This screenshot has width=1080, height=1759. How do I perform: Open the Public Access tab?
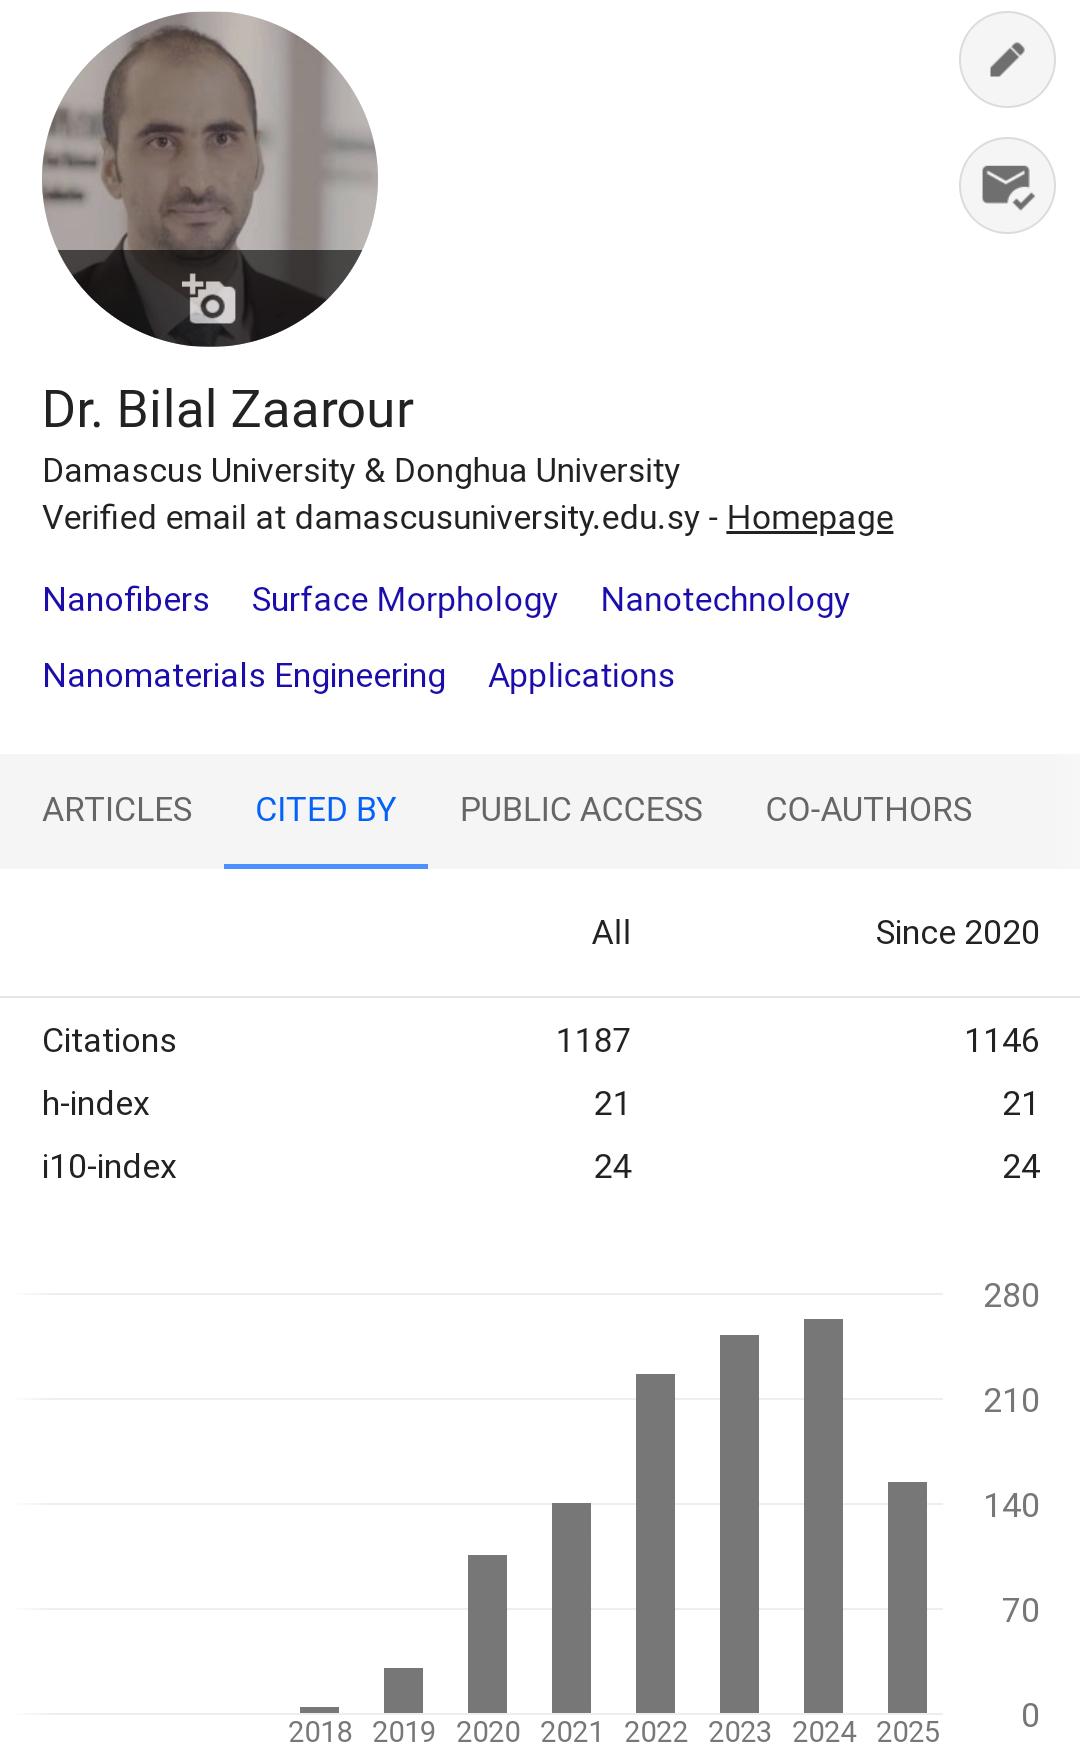(x=581, y=810)
